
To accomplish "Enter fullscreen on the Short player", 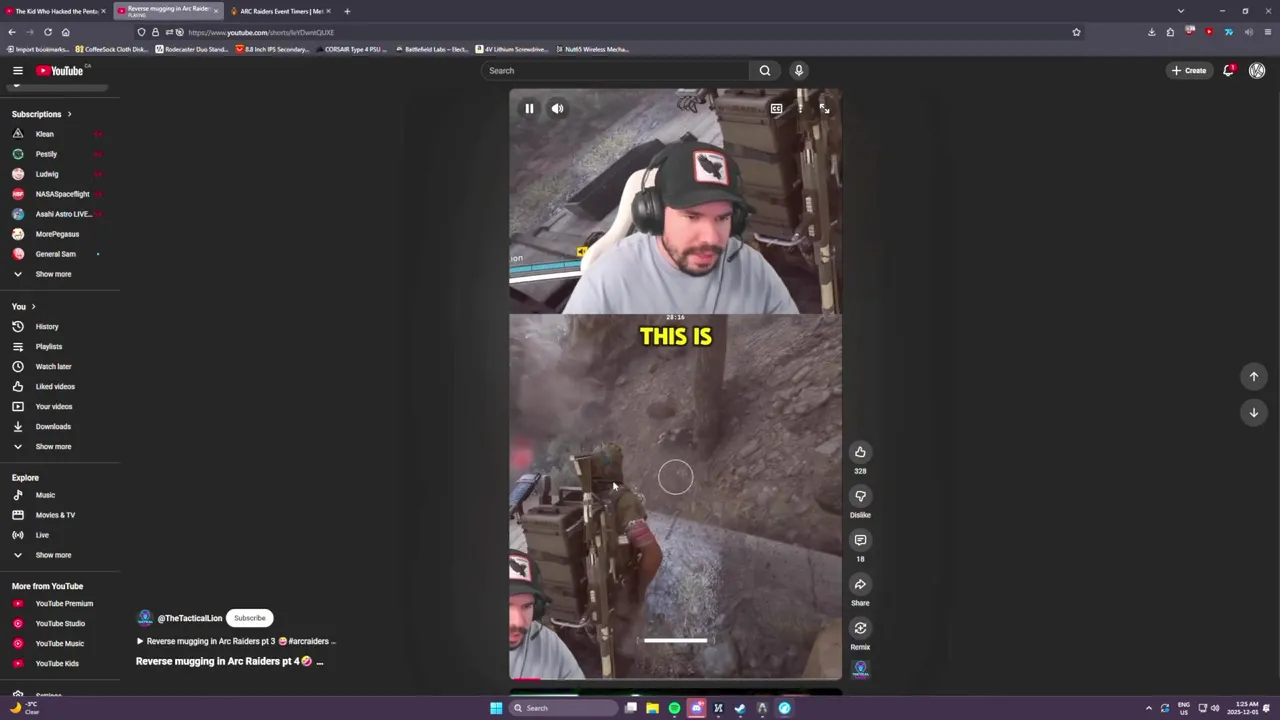I will (824, 108).
